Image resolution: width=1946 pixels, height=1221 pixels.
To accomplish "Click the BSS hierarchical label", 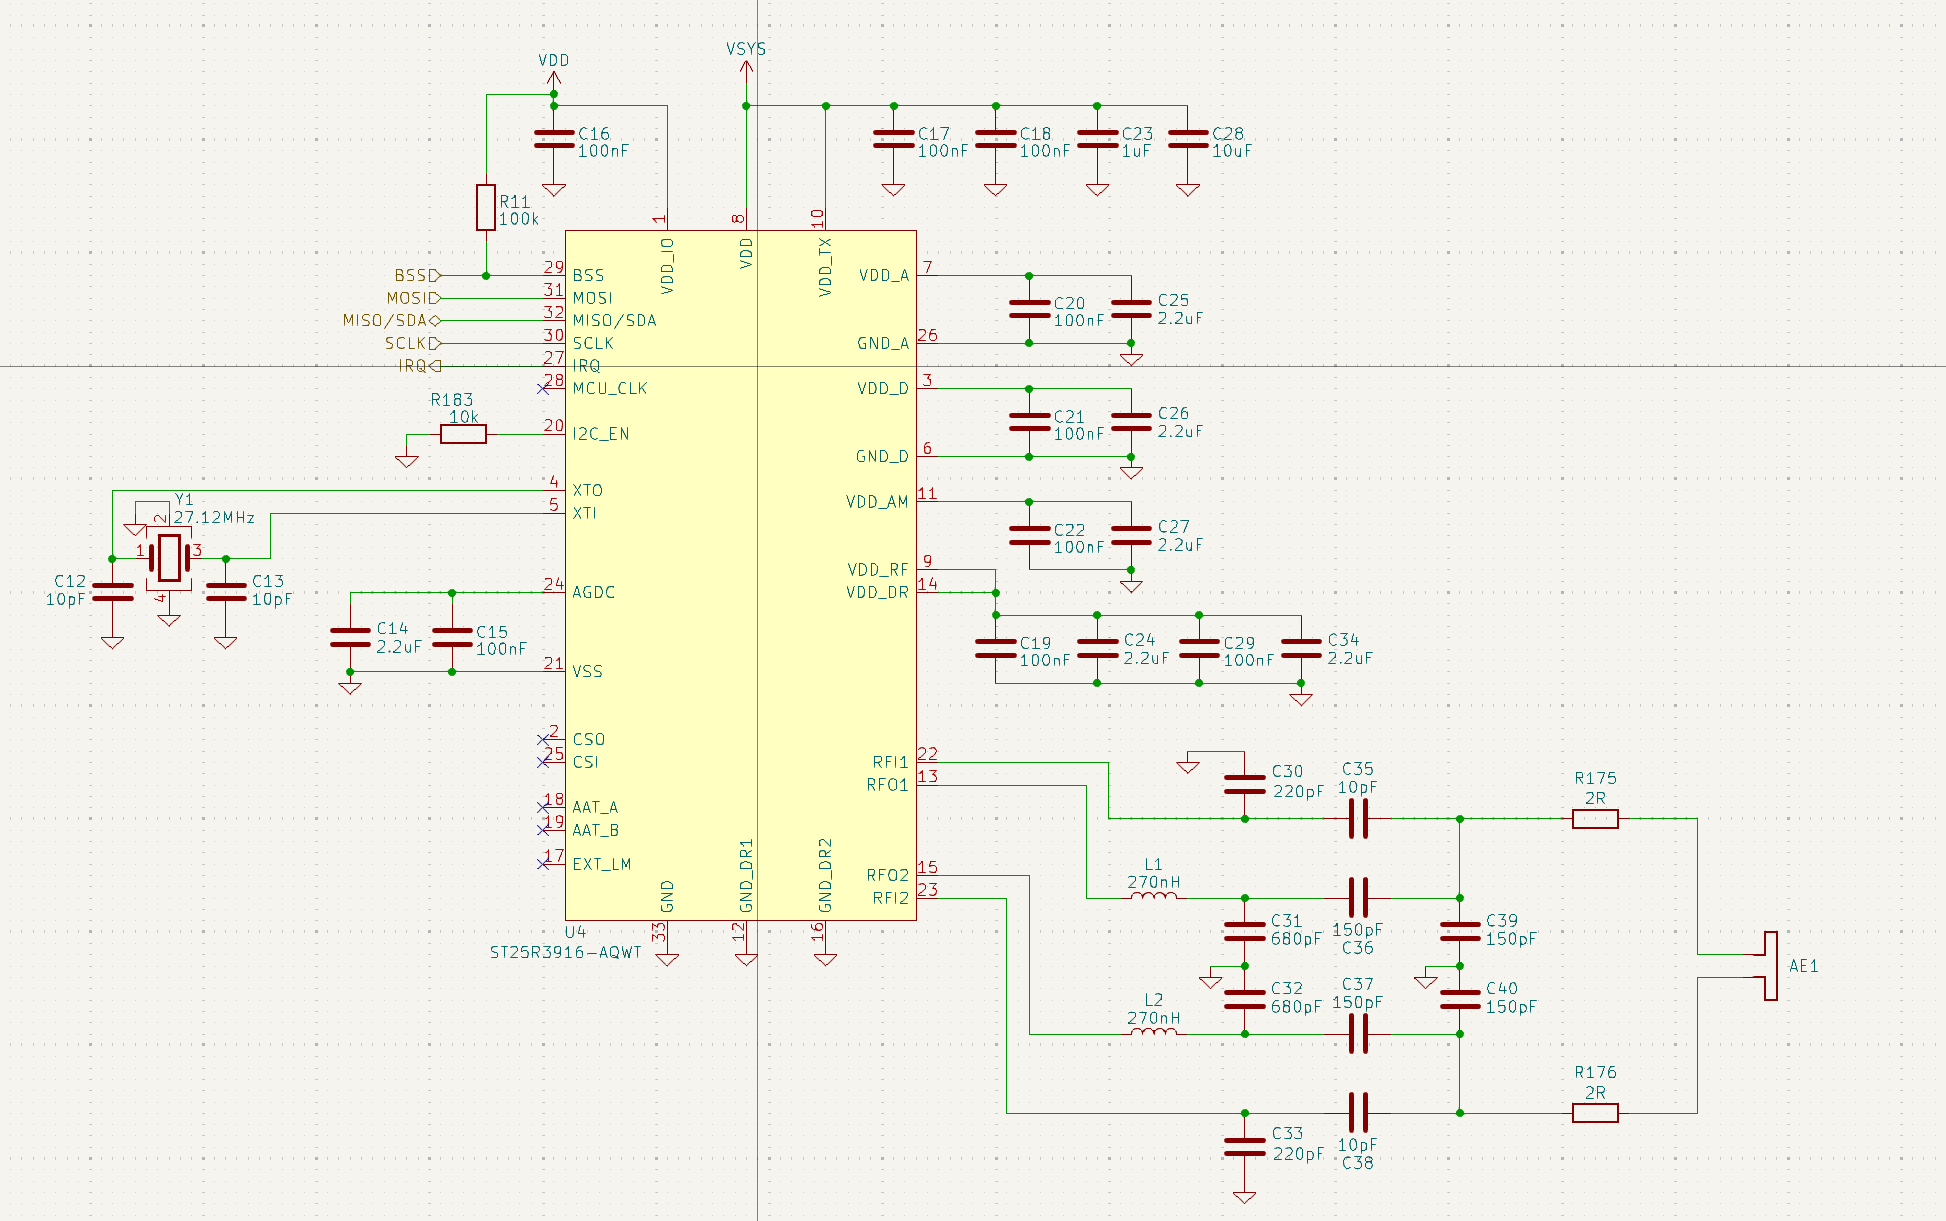I will tap(417, 275).
